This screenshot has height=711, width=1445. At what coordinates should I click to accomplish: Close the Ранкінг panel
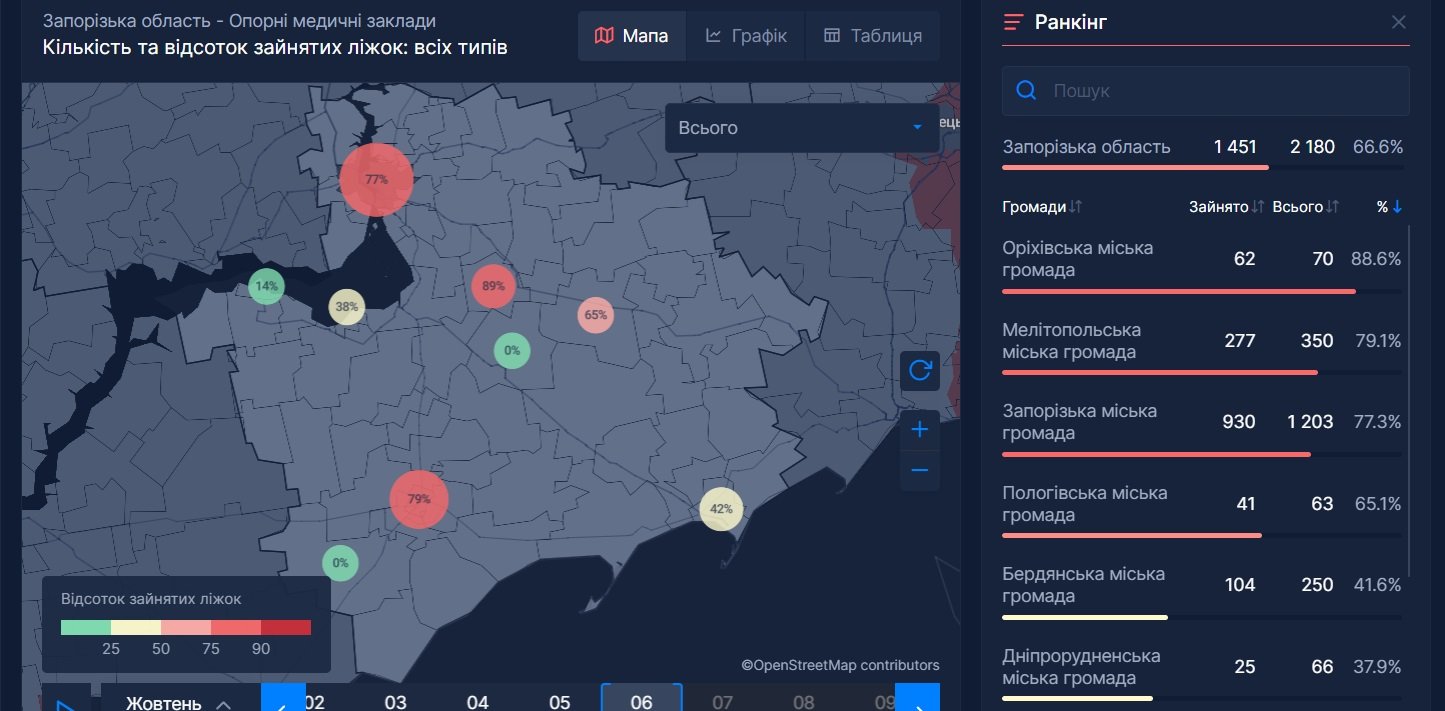pyautogui.click(x=1398, y=22)
